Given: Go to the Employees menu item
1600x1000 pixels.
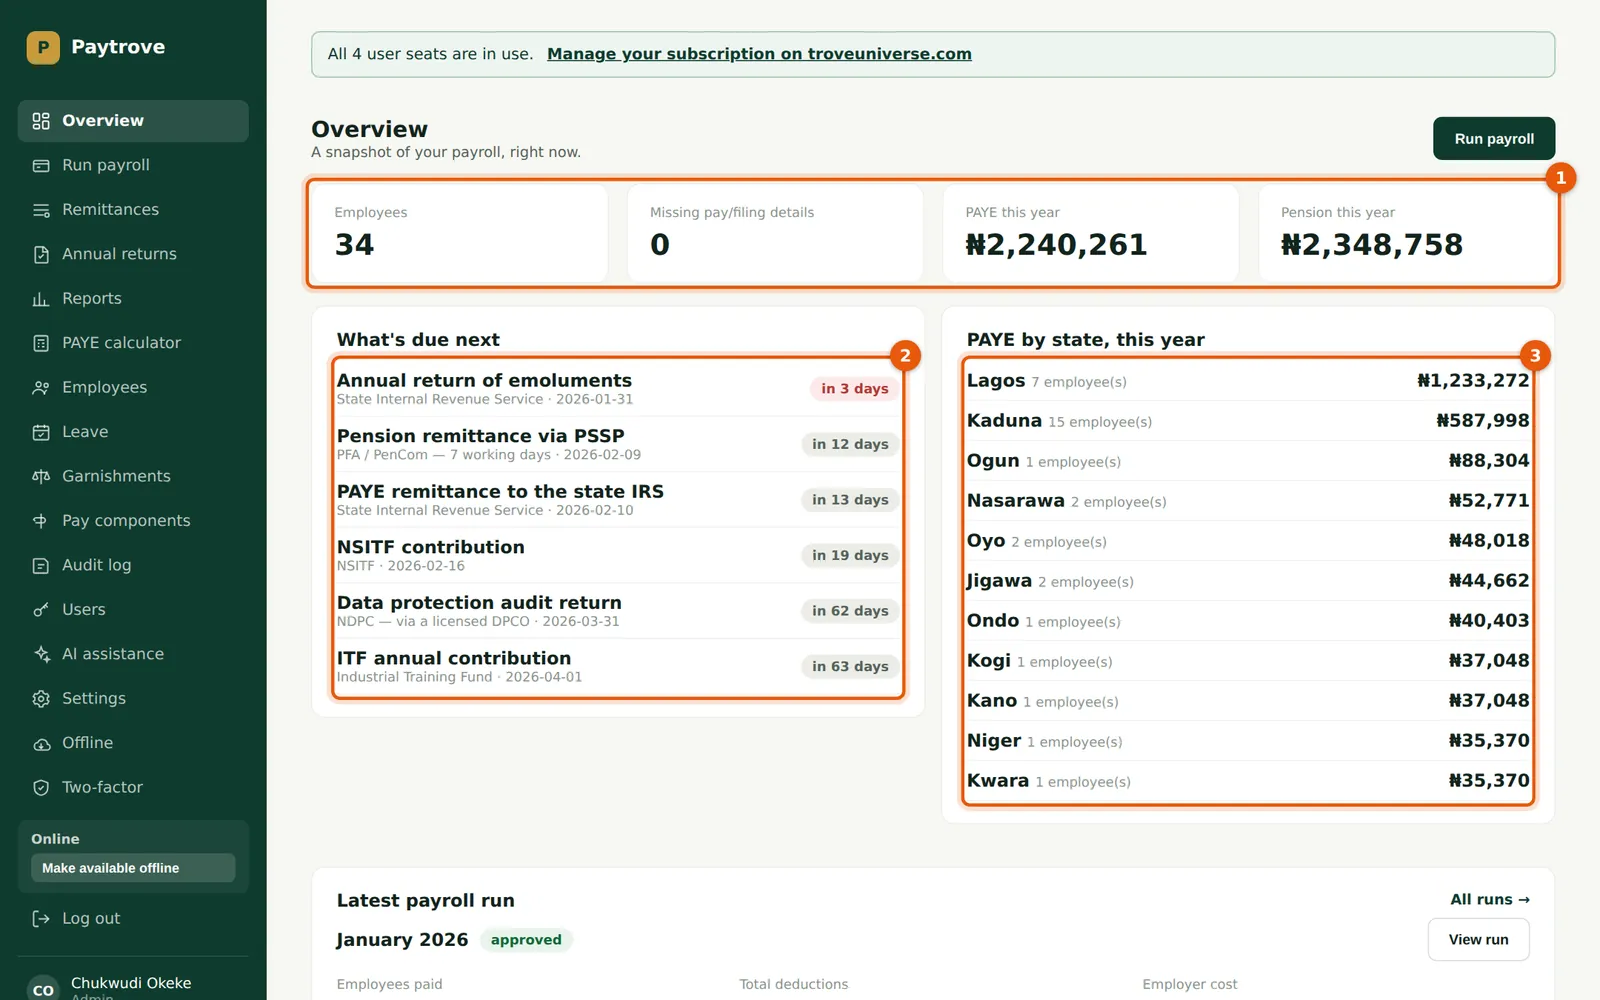Looking at the screenshot, I should pyautogui.click(x=133, y=387).
